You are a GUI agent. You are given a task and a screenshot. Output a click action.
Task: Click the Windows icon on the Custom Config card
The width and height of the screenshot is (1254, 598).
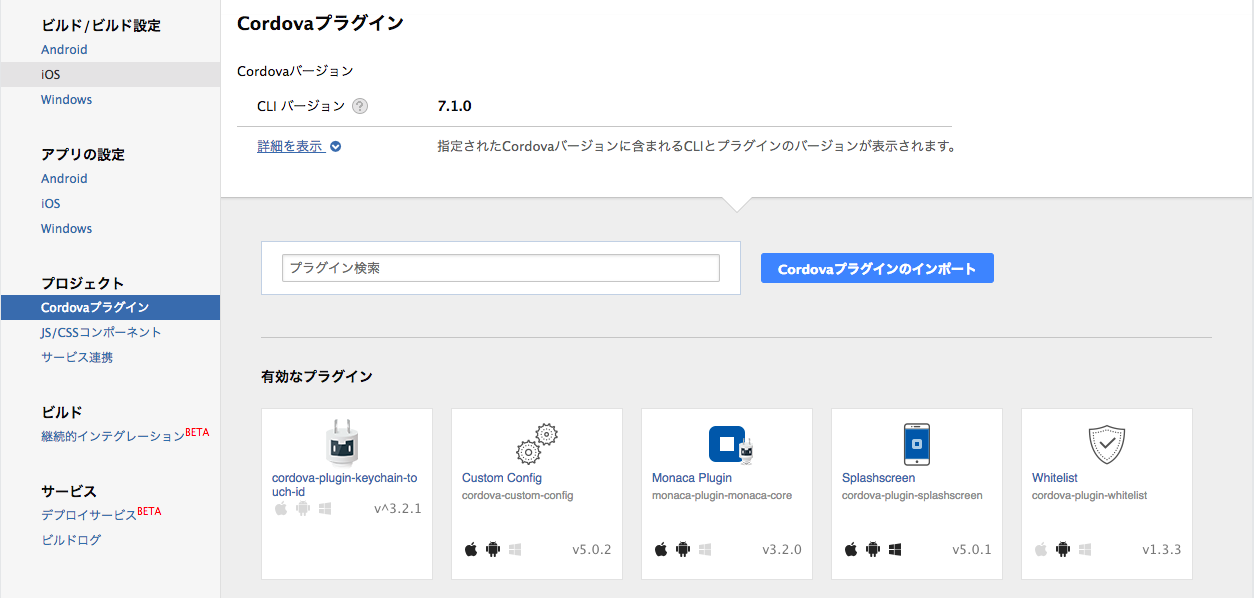[515, 549]
